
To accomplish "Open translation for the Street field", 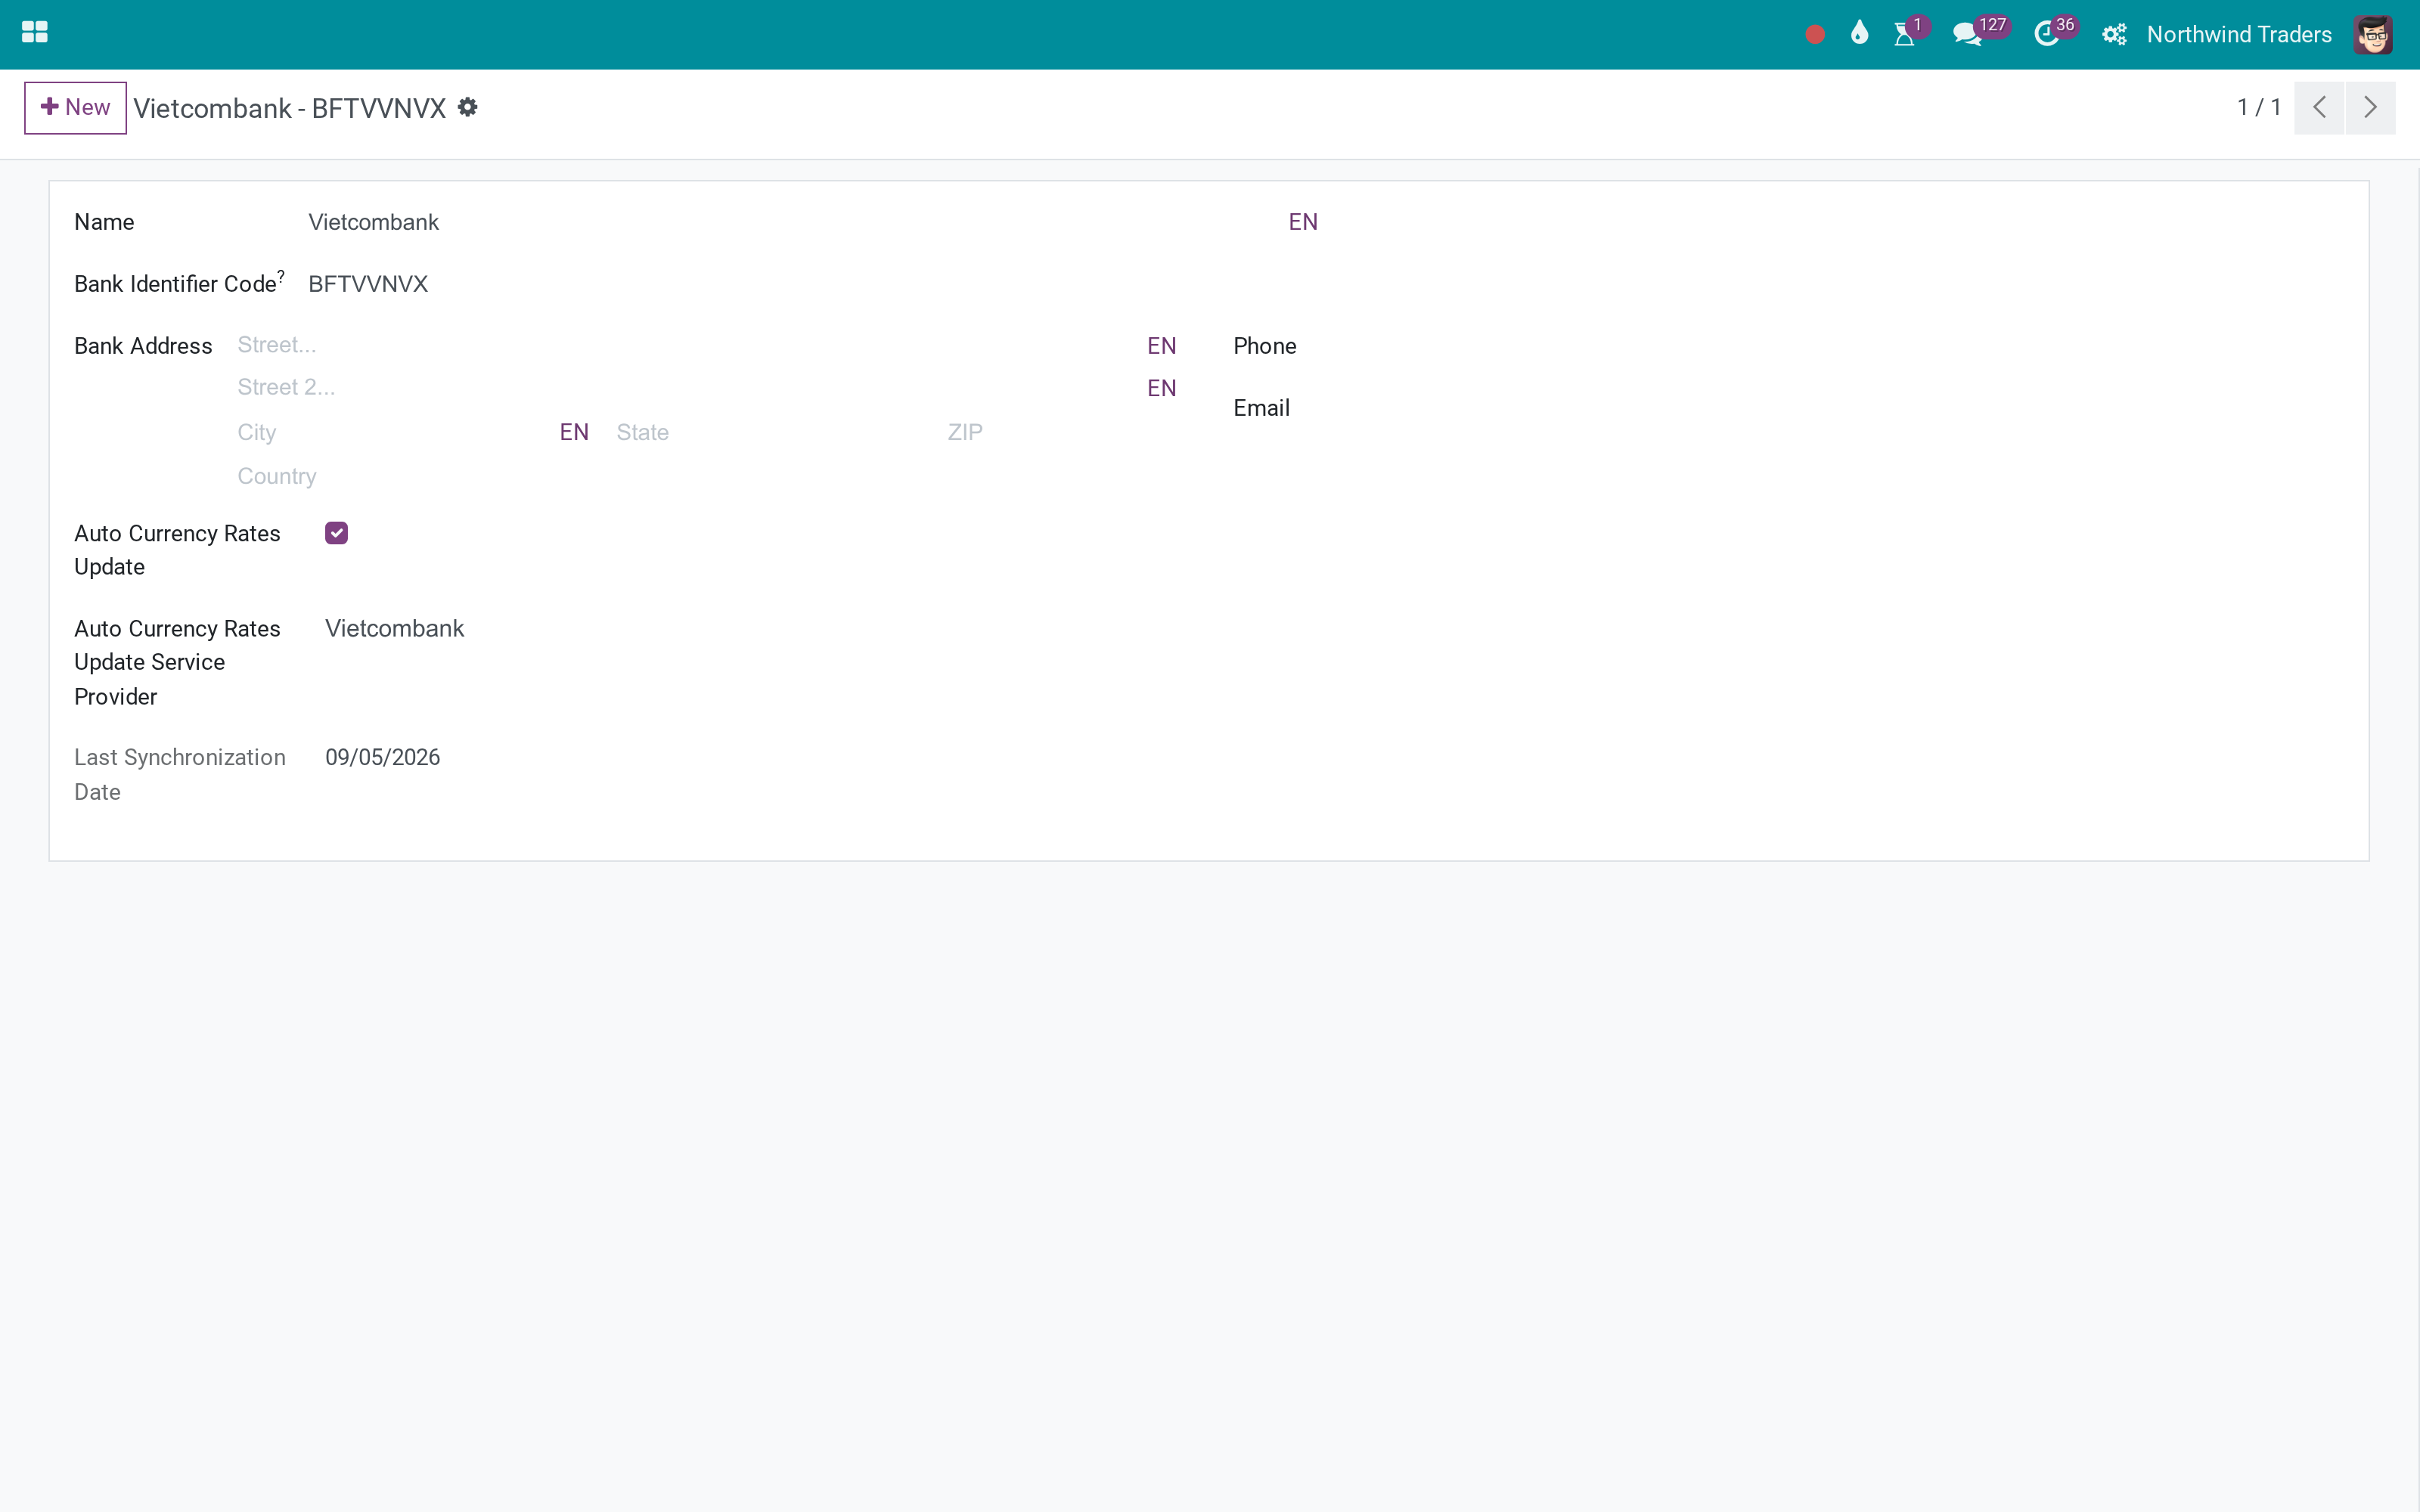I will pyautogui.click(x=1161, y=346).
